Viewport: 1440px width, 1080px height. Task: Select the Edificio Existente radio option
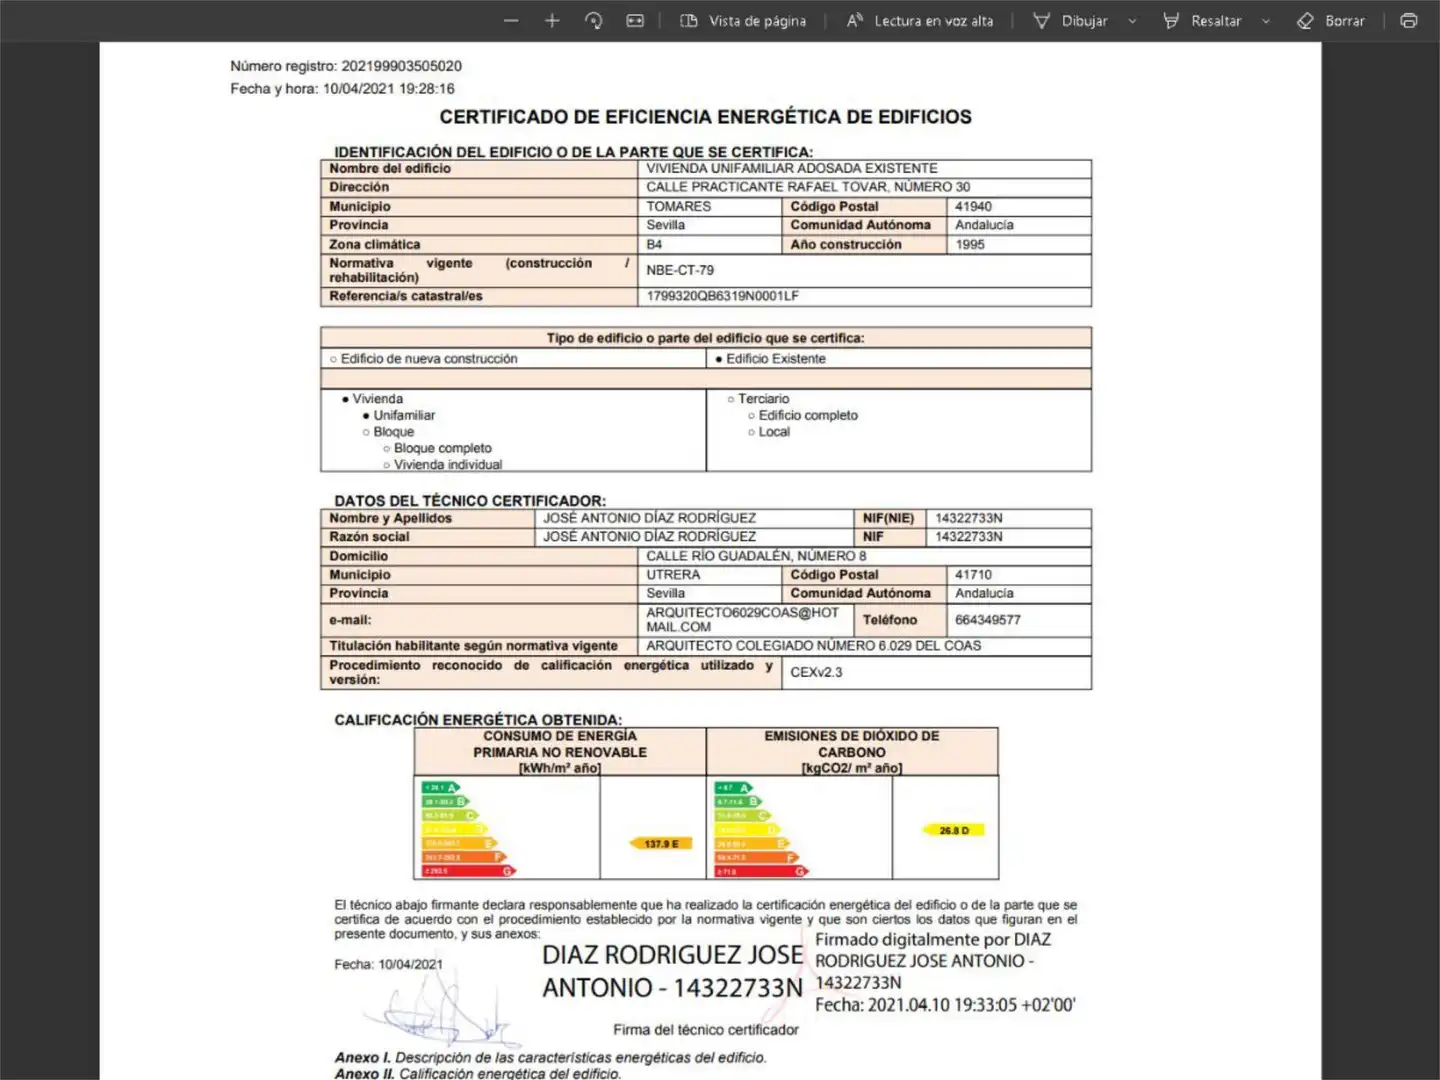click(x=770, y=359)
